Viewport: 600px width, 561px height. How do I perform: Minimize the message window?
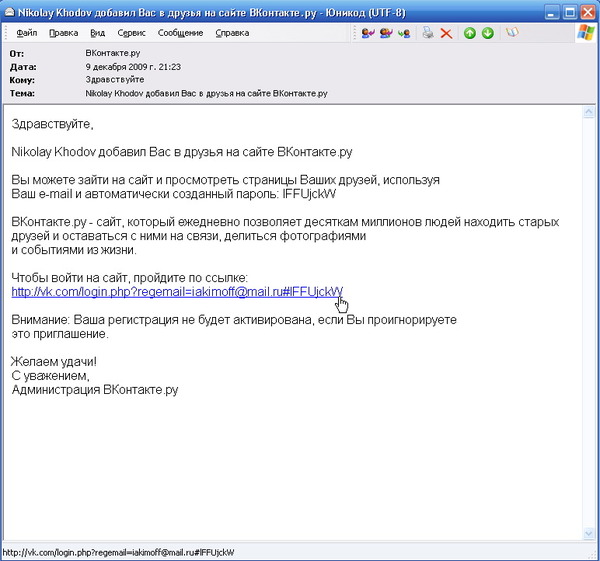point(551,13)
